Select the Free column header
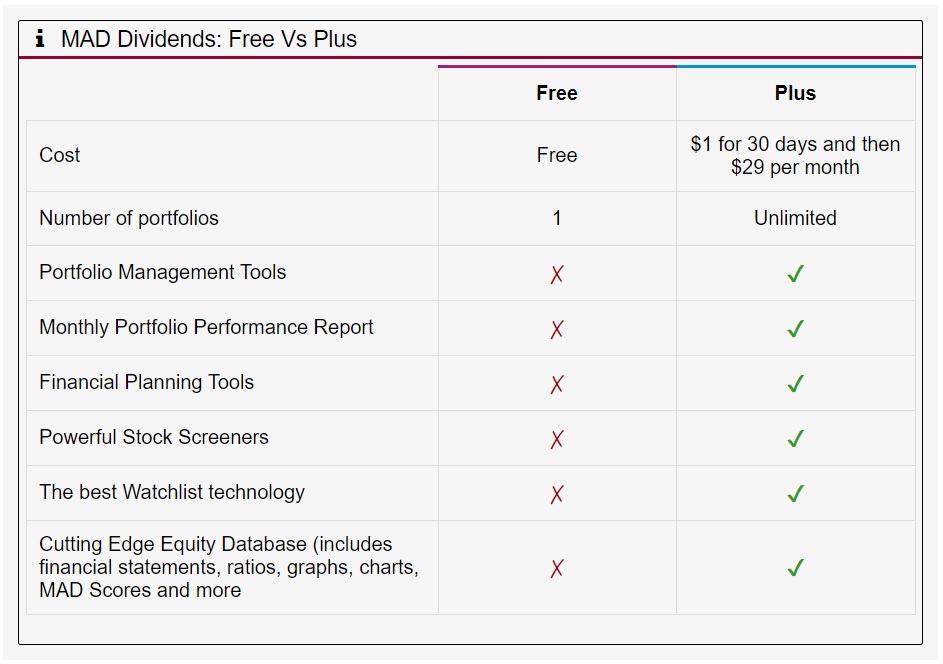Image resolution: width=943 pixels, height=664 pixels. (x=557, y=93)
